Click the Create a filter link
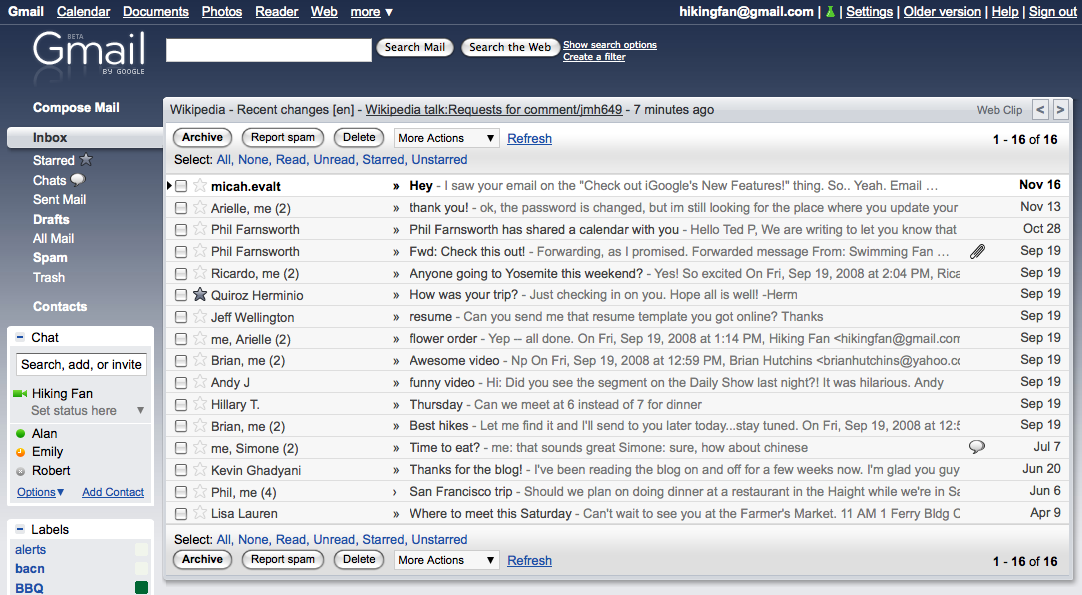Image resolution: width=1082 pixels, height=595 pixels. [594, 57]
